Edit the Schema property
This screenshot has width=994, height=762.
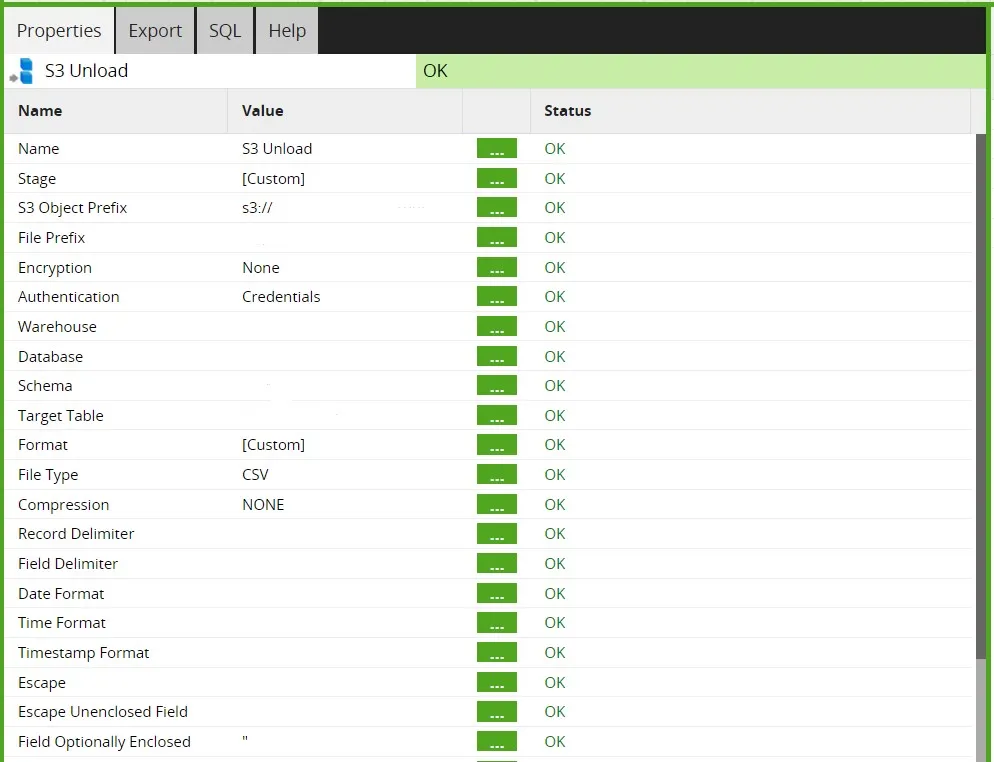[x=496, y=385]
